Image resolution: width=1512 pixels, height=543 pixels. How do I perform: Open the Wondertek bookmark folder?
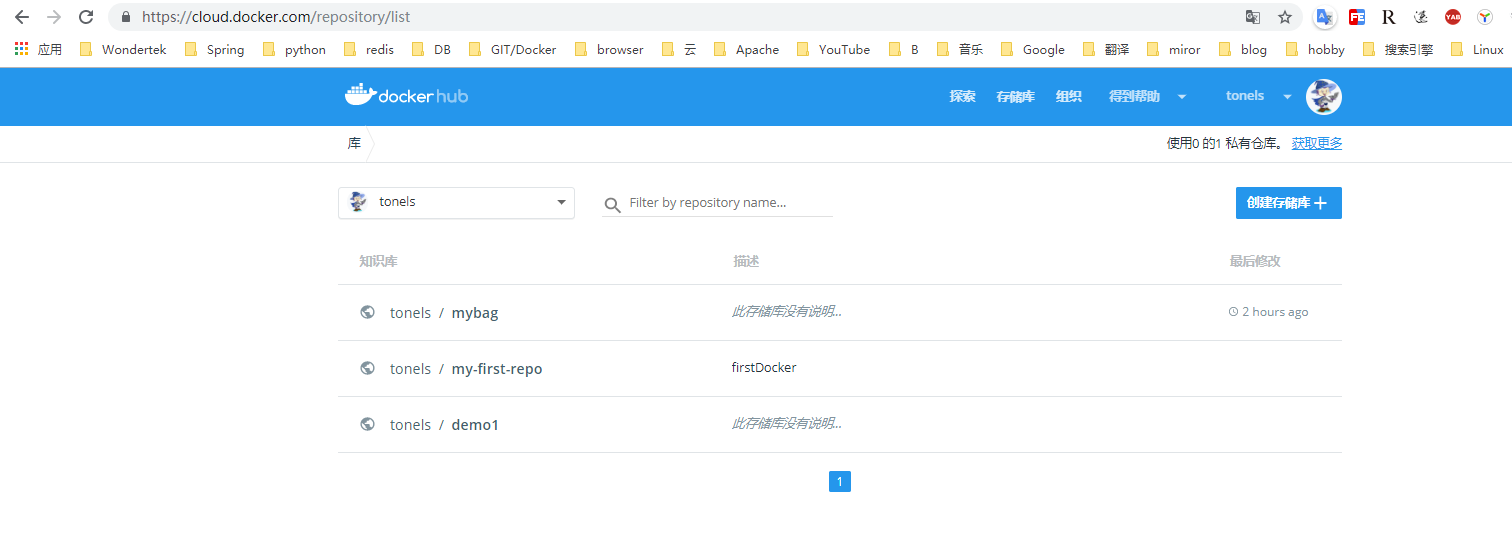pos(124,49)
